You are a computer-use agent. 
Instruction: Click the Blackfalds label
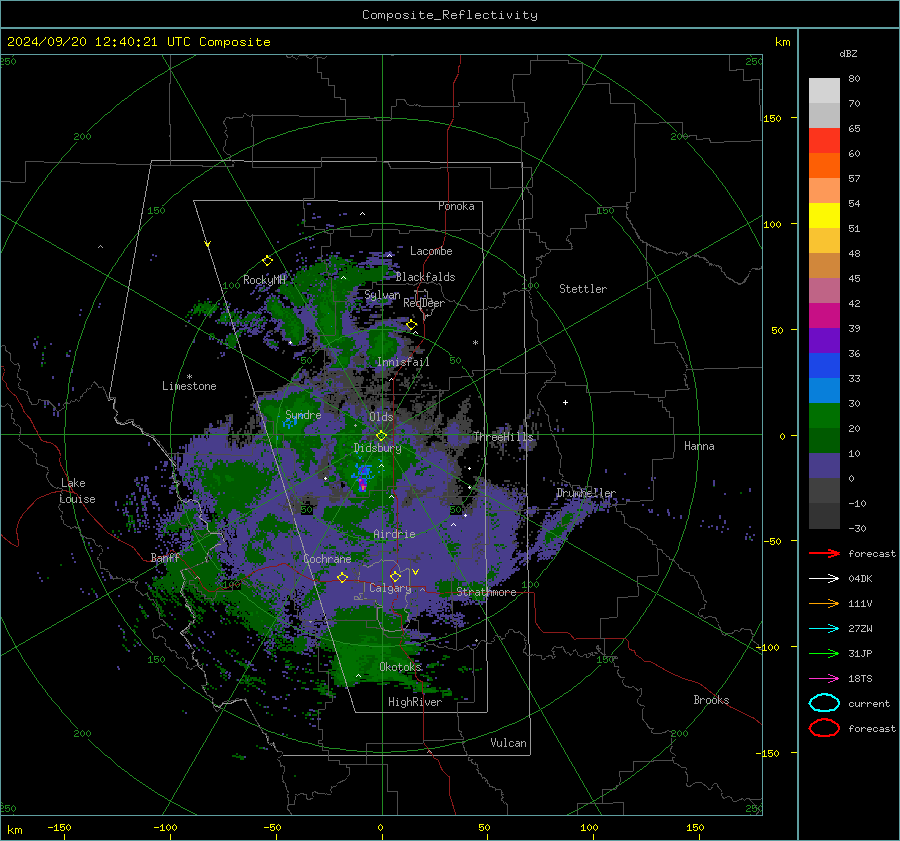click(x=425, y=277)
